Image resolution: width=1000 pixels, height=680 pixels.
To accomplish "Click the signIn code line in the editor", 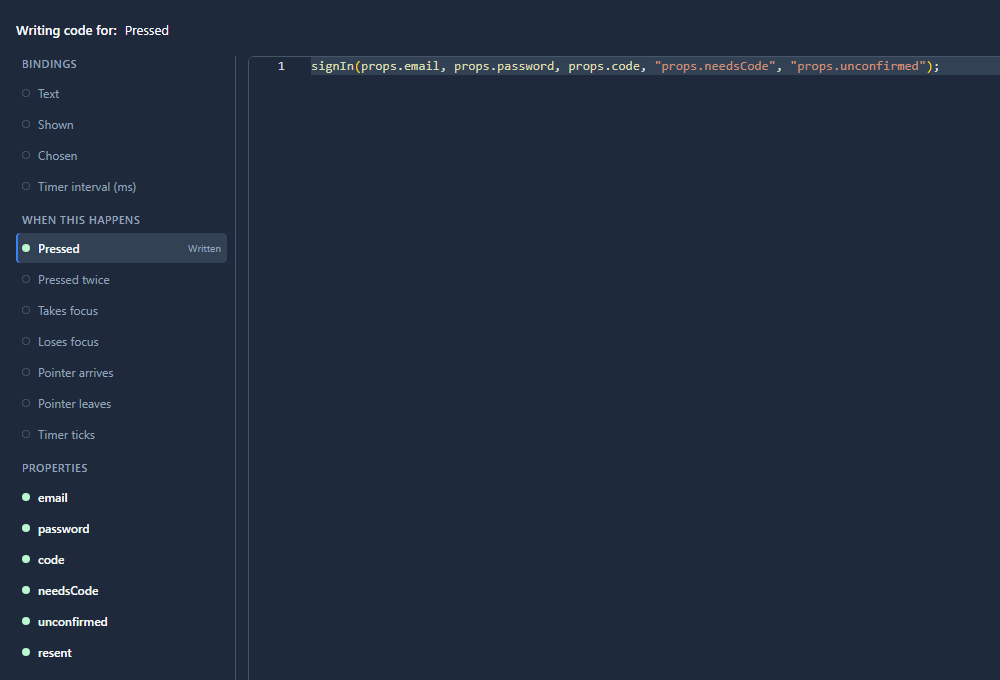I will [625, 66].
